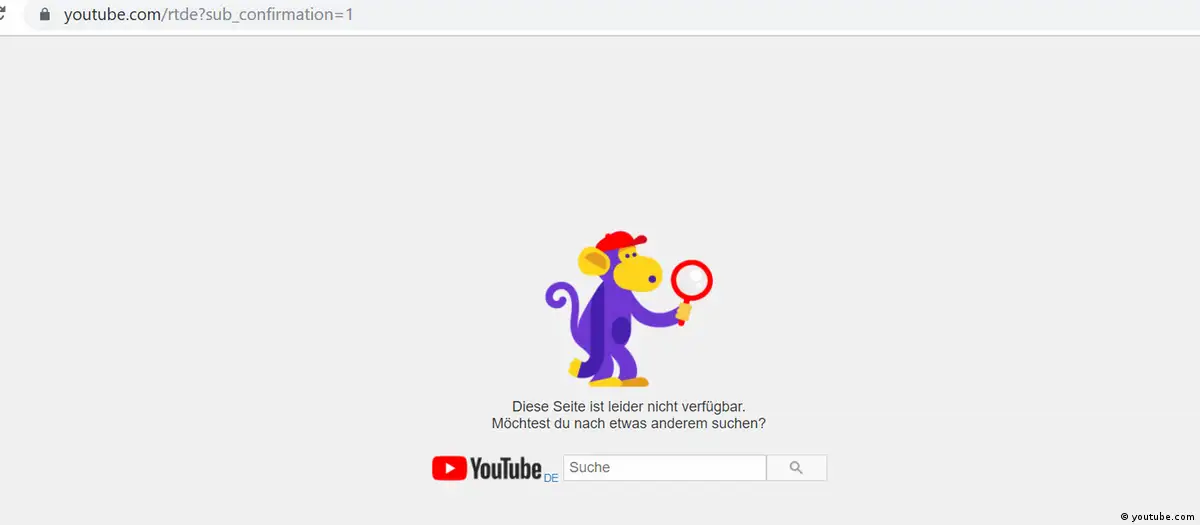1200x525 pixels.
Task: Click the YouTube wordmark text
Action: coord(505,468)
